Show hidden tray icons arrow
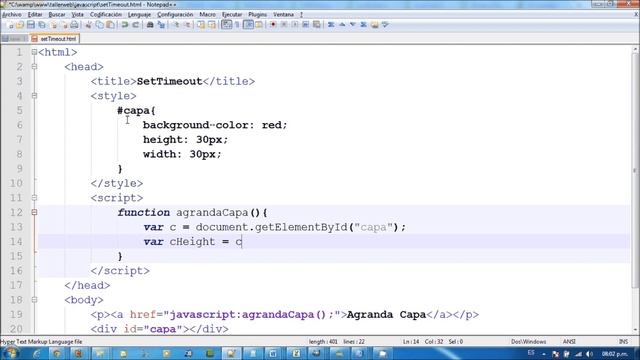 coord(544,354)
